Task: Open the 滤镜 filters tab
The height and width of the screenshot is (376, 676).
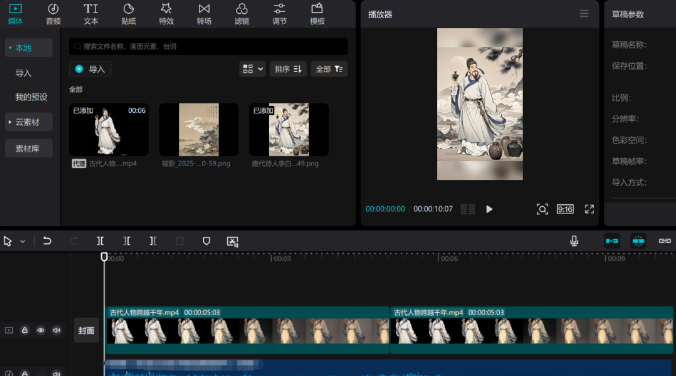Action: (241, 14)
